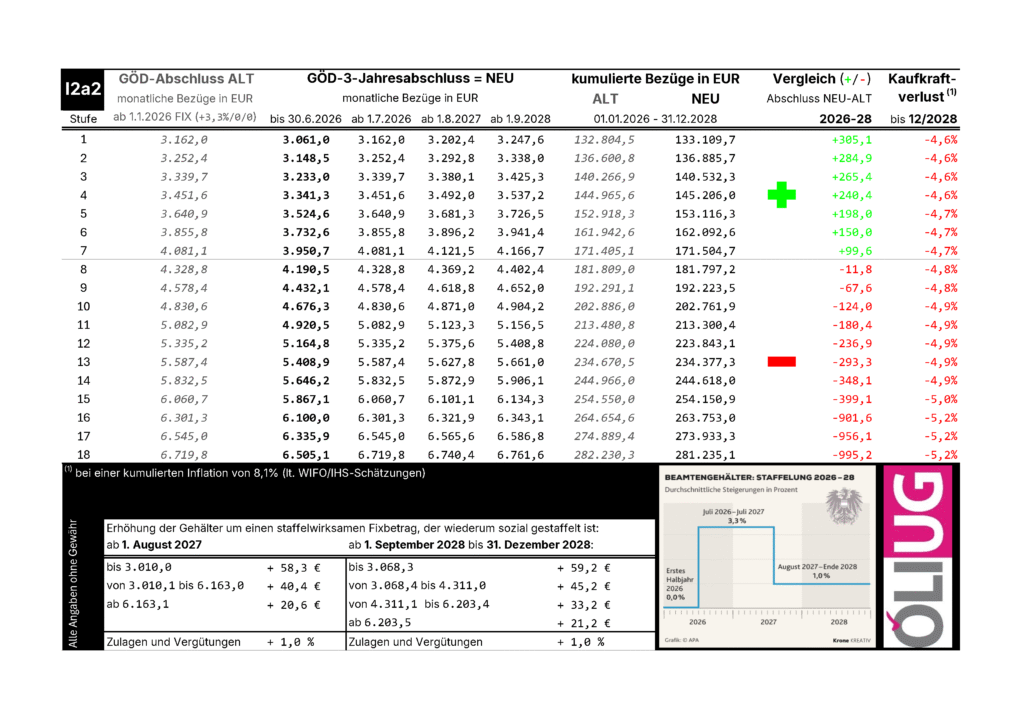Click the ÖLIUG logo

click(918, 559)
